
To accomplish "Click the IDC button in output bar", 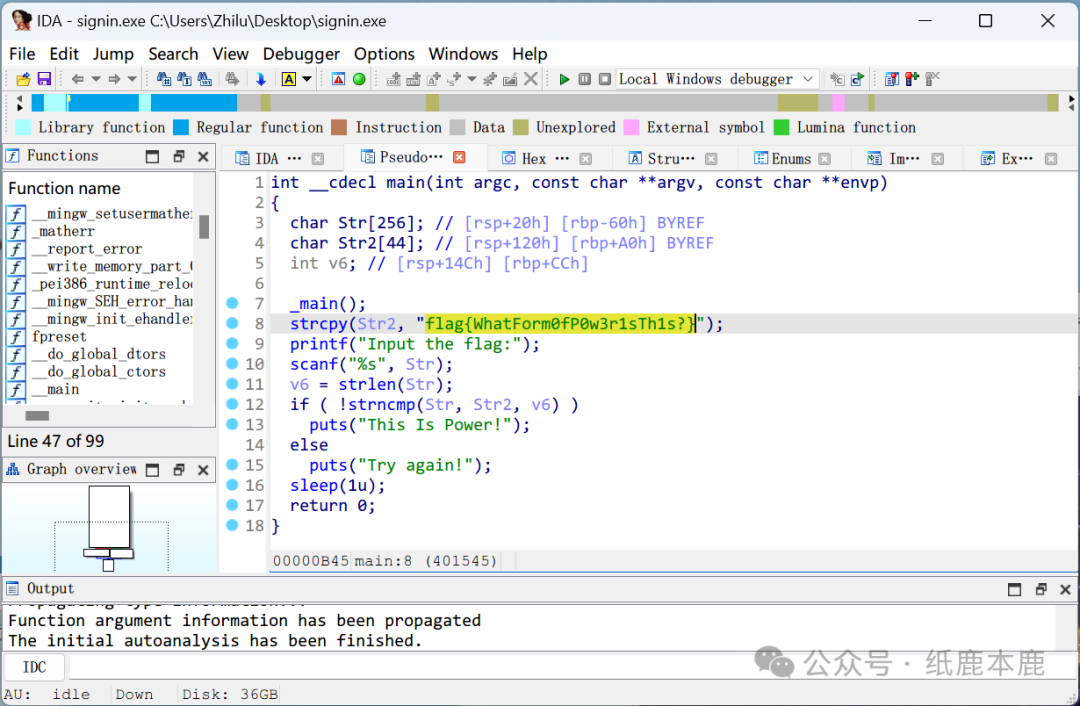I will [35, 667].
